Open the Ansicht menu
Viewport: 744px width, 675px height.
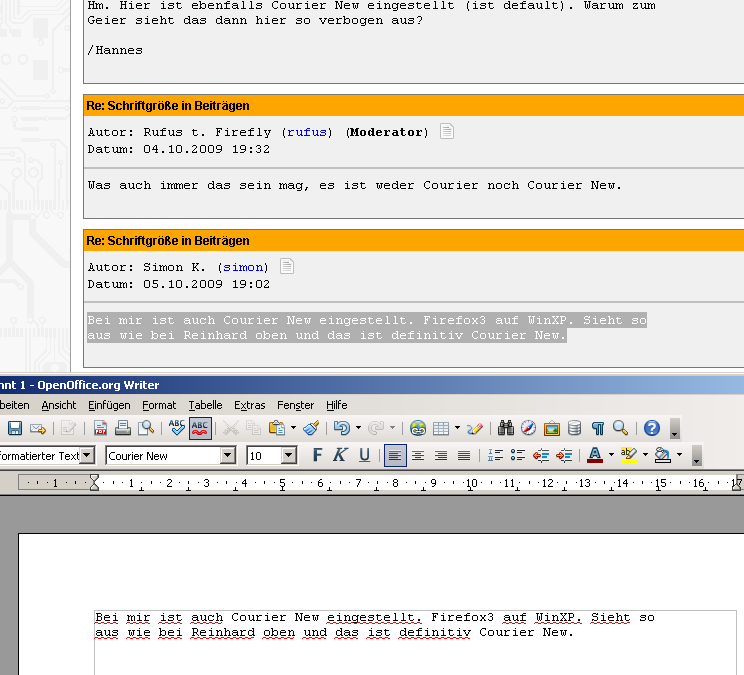tap(59, 405)
